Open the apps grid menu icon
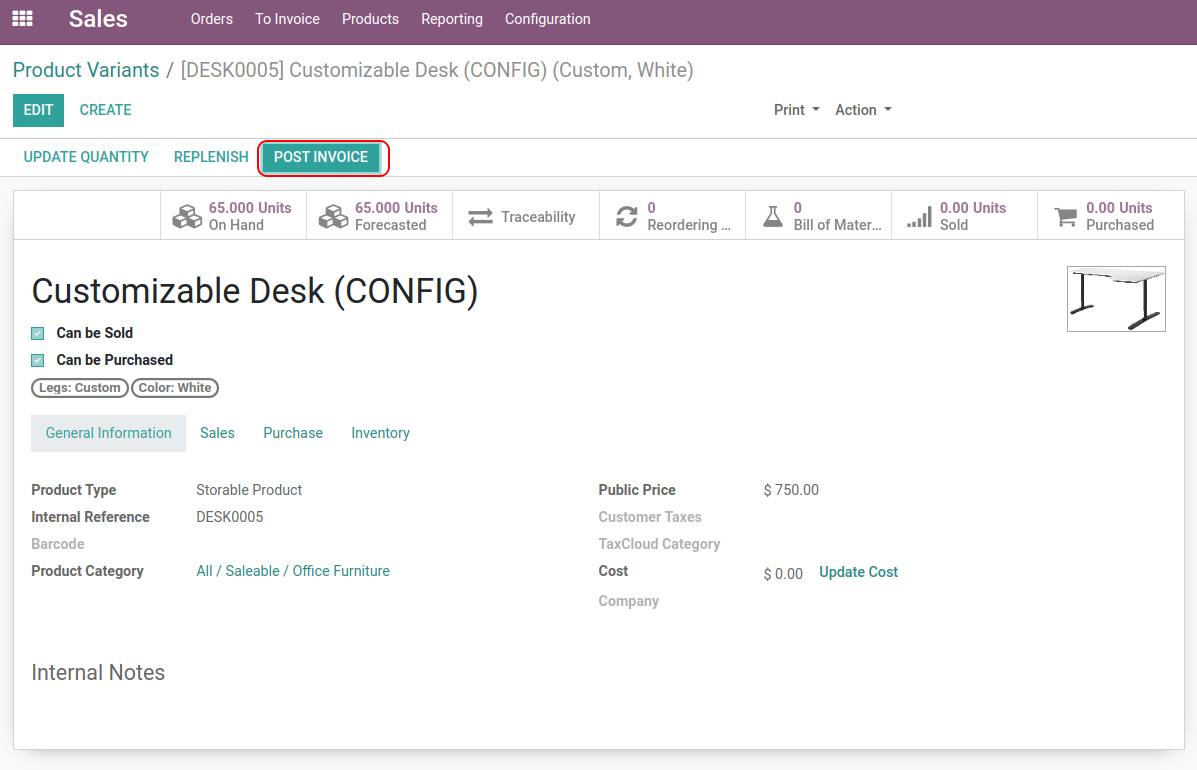 pyautogui.click(x=22, y=19)
